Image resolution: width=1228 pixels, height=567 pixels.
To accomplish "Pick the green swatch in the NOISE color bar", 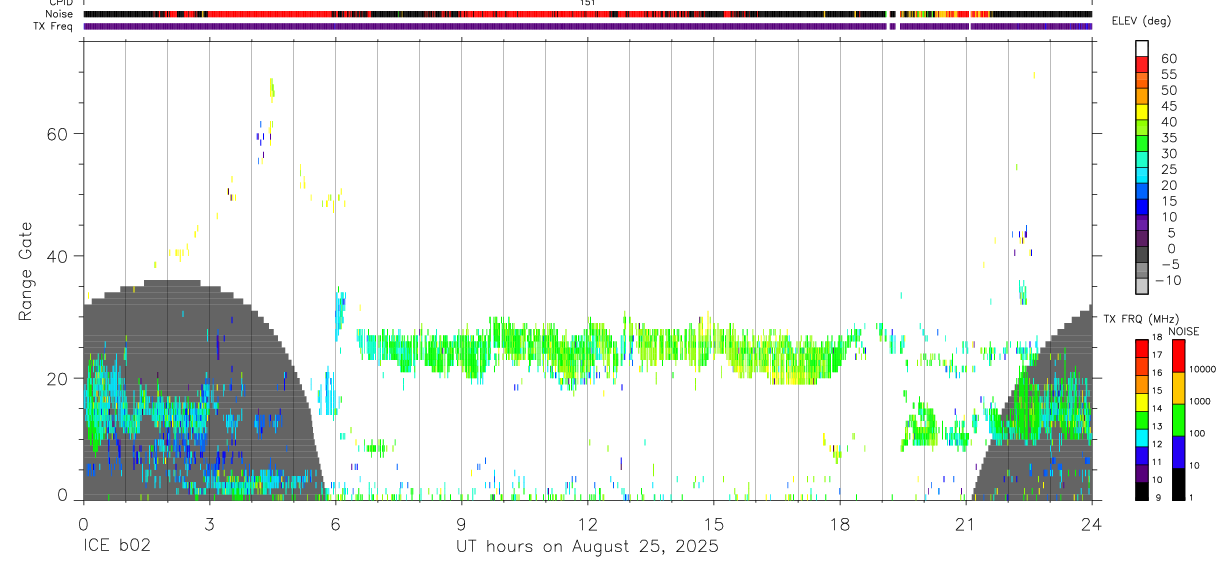I will 1178,420.
